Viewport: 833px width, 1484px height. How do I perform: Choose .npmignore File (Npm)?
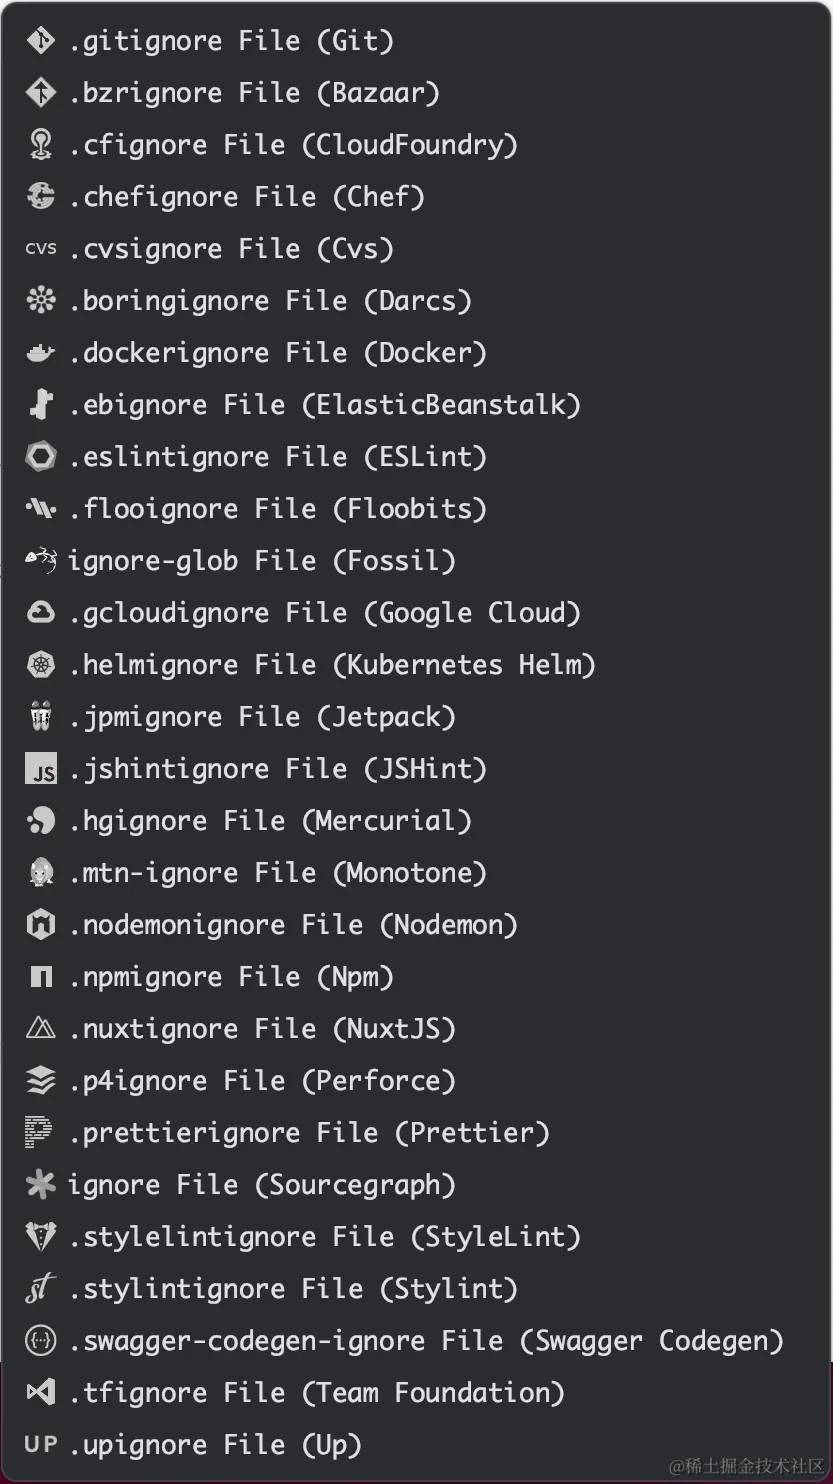point(231,977)
